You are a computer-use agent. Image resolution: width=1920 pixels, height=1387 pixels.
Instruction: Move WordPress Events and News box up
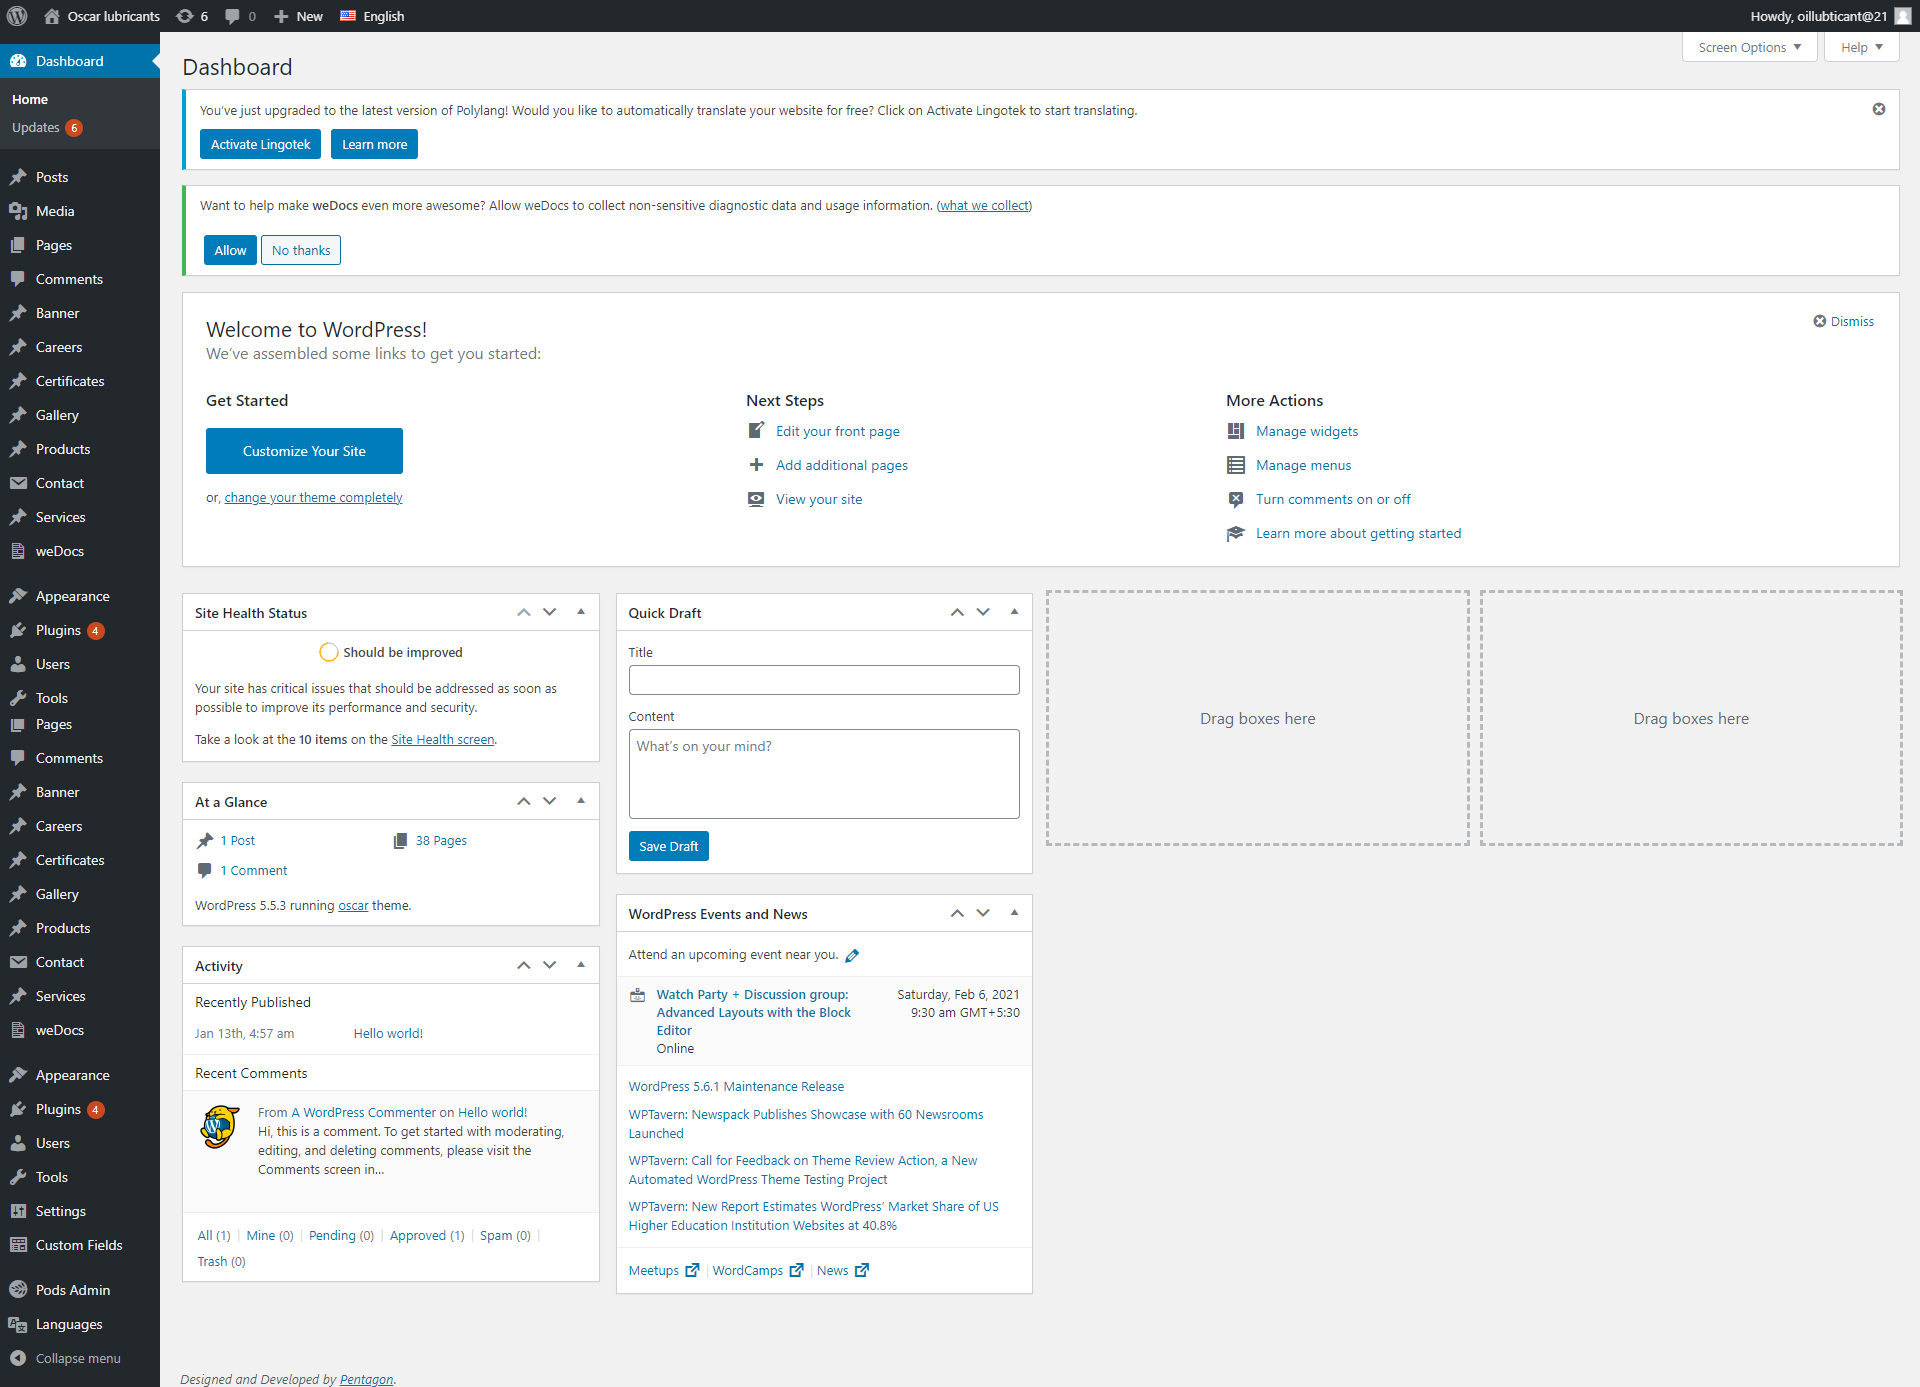957,913
